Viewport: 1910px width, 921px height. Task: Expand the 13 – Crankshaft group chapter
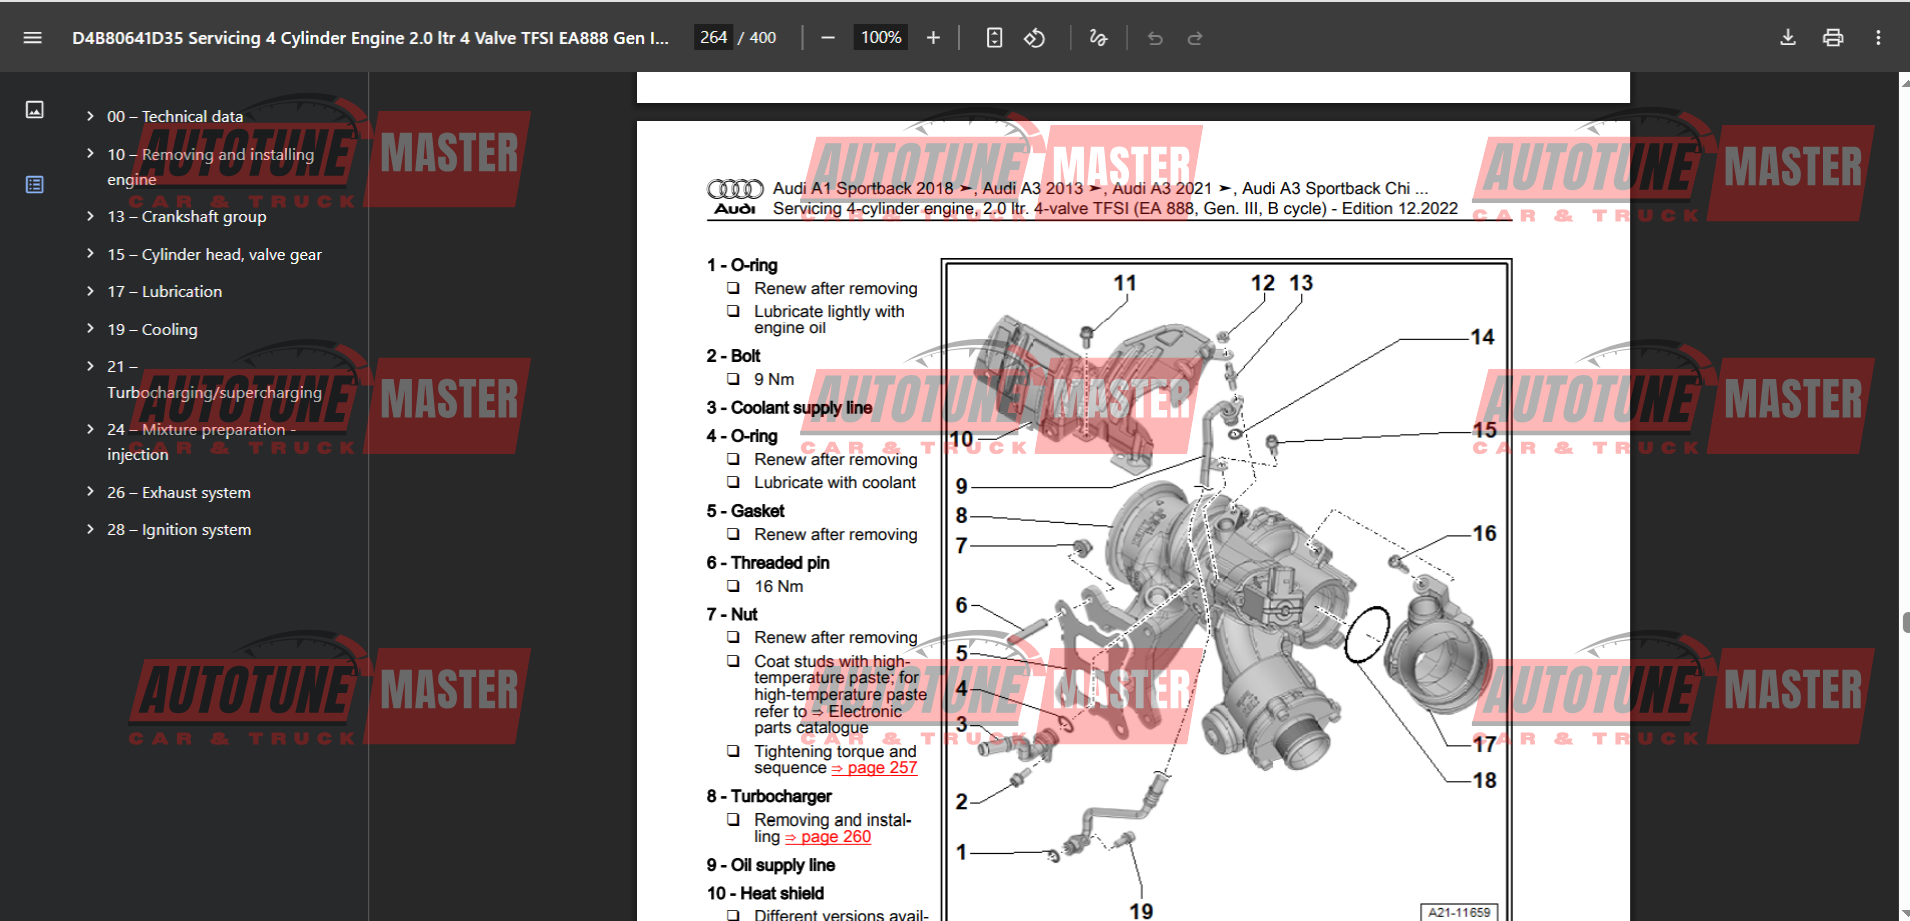click(90, 216)
